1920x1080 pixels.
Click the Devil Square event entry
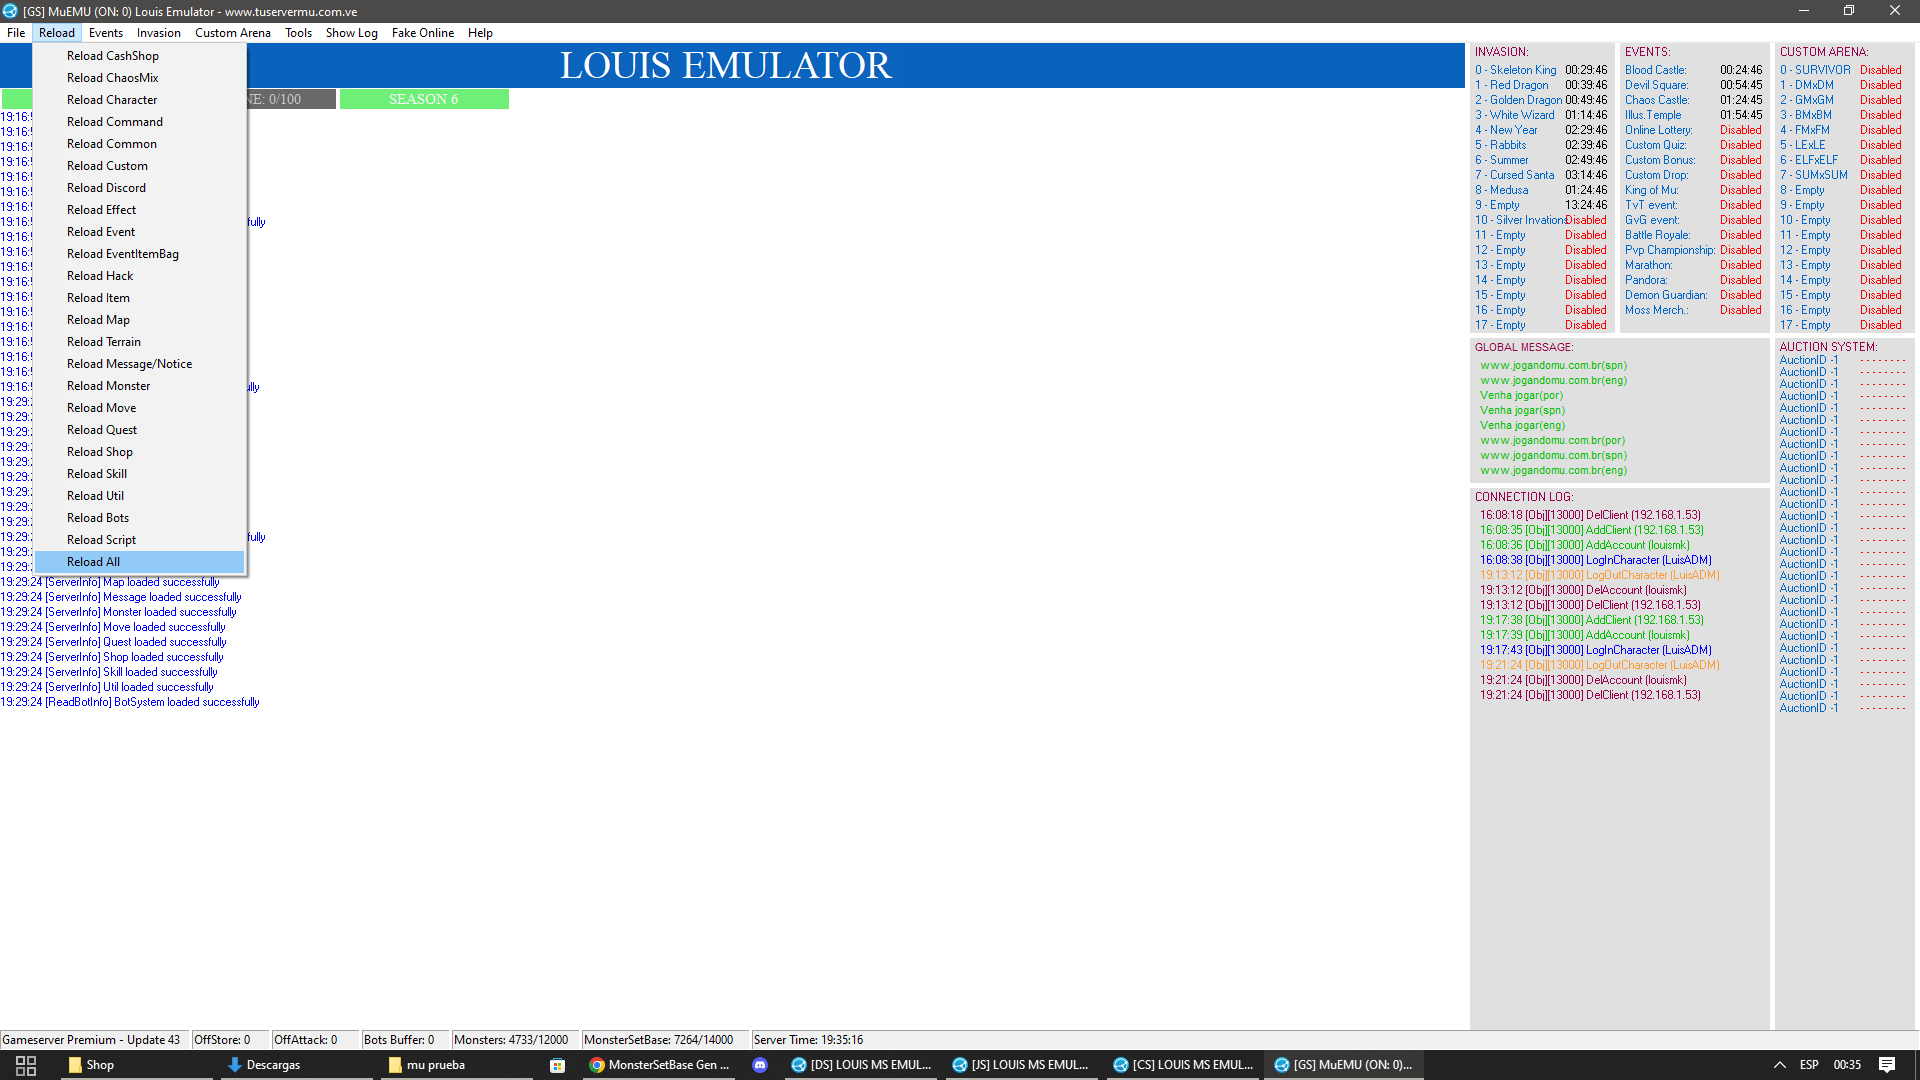click(1693, 85)
